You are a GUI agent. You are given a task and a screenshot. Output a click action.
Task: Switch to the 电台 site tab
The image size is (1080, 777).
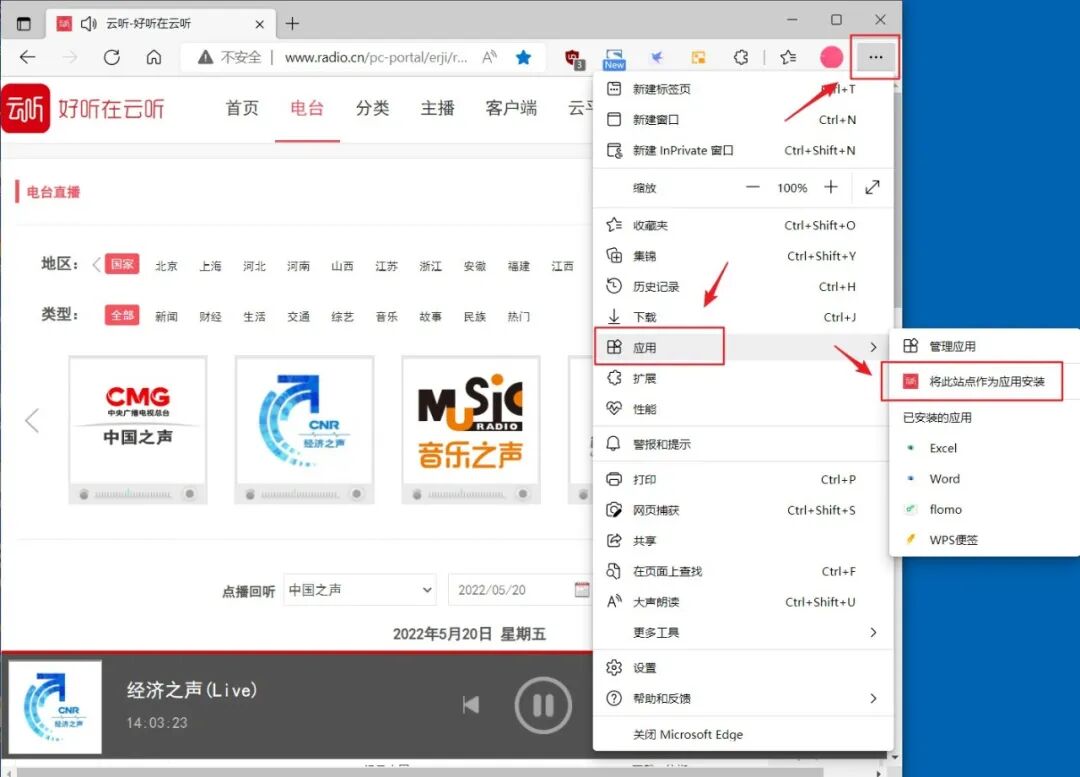[x=307, y=108]
